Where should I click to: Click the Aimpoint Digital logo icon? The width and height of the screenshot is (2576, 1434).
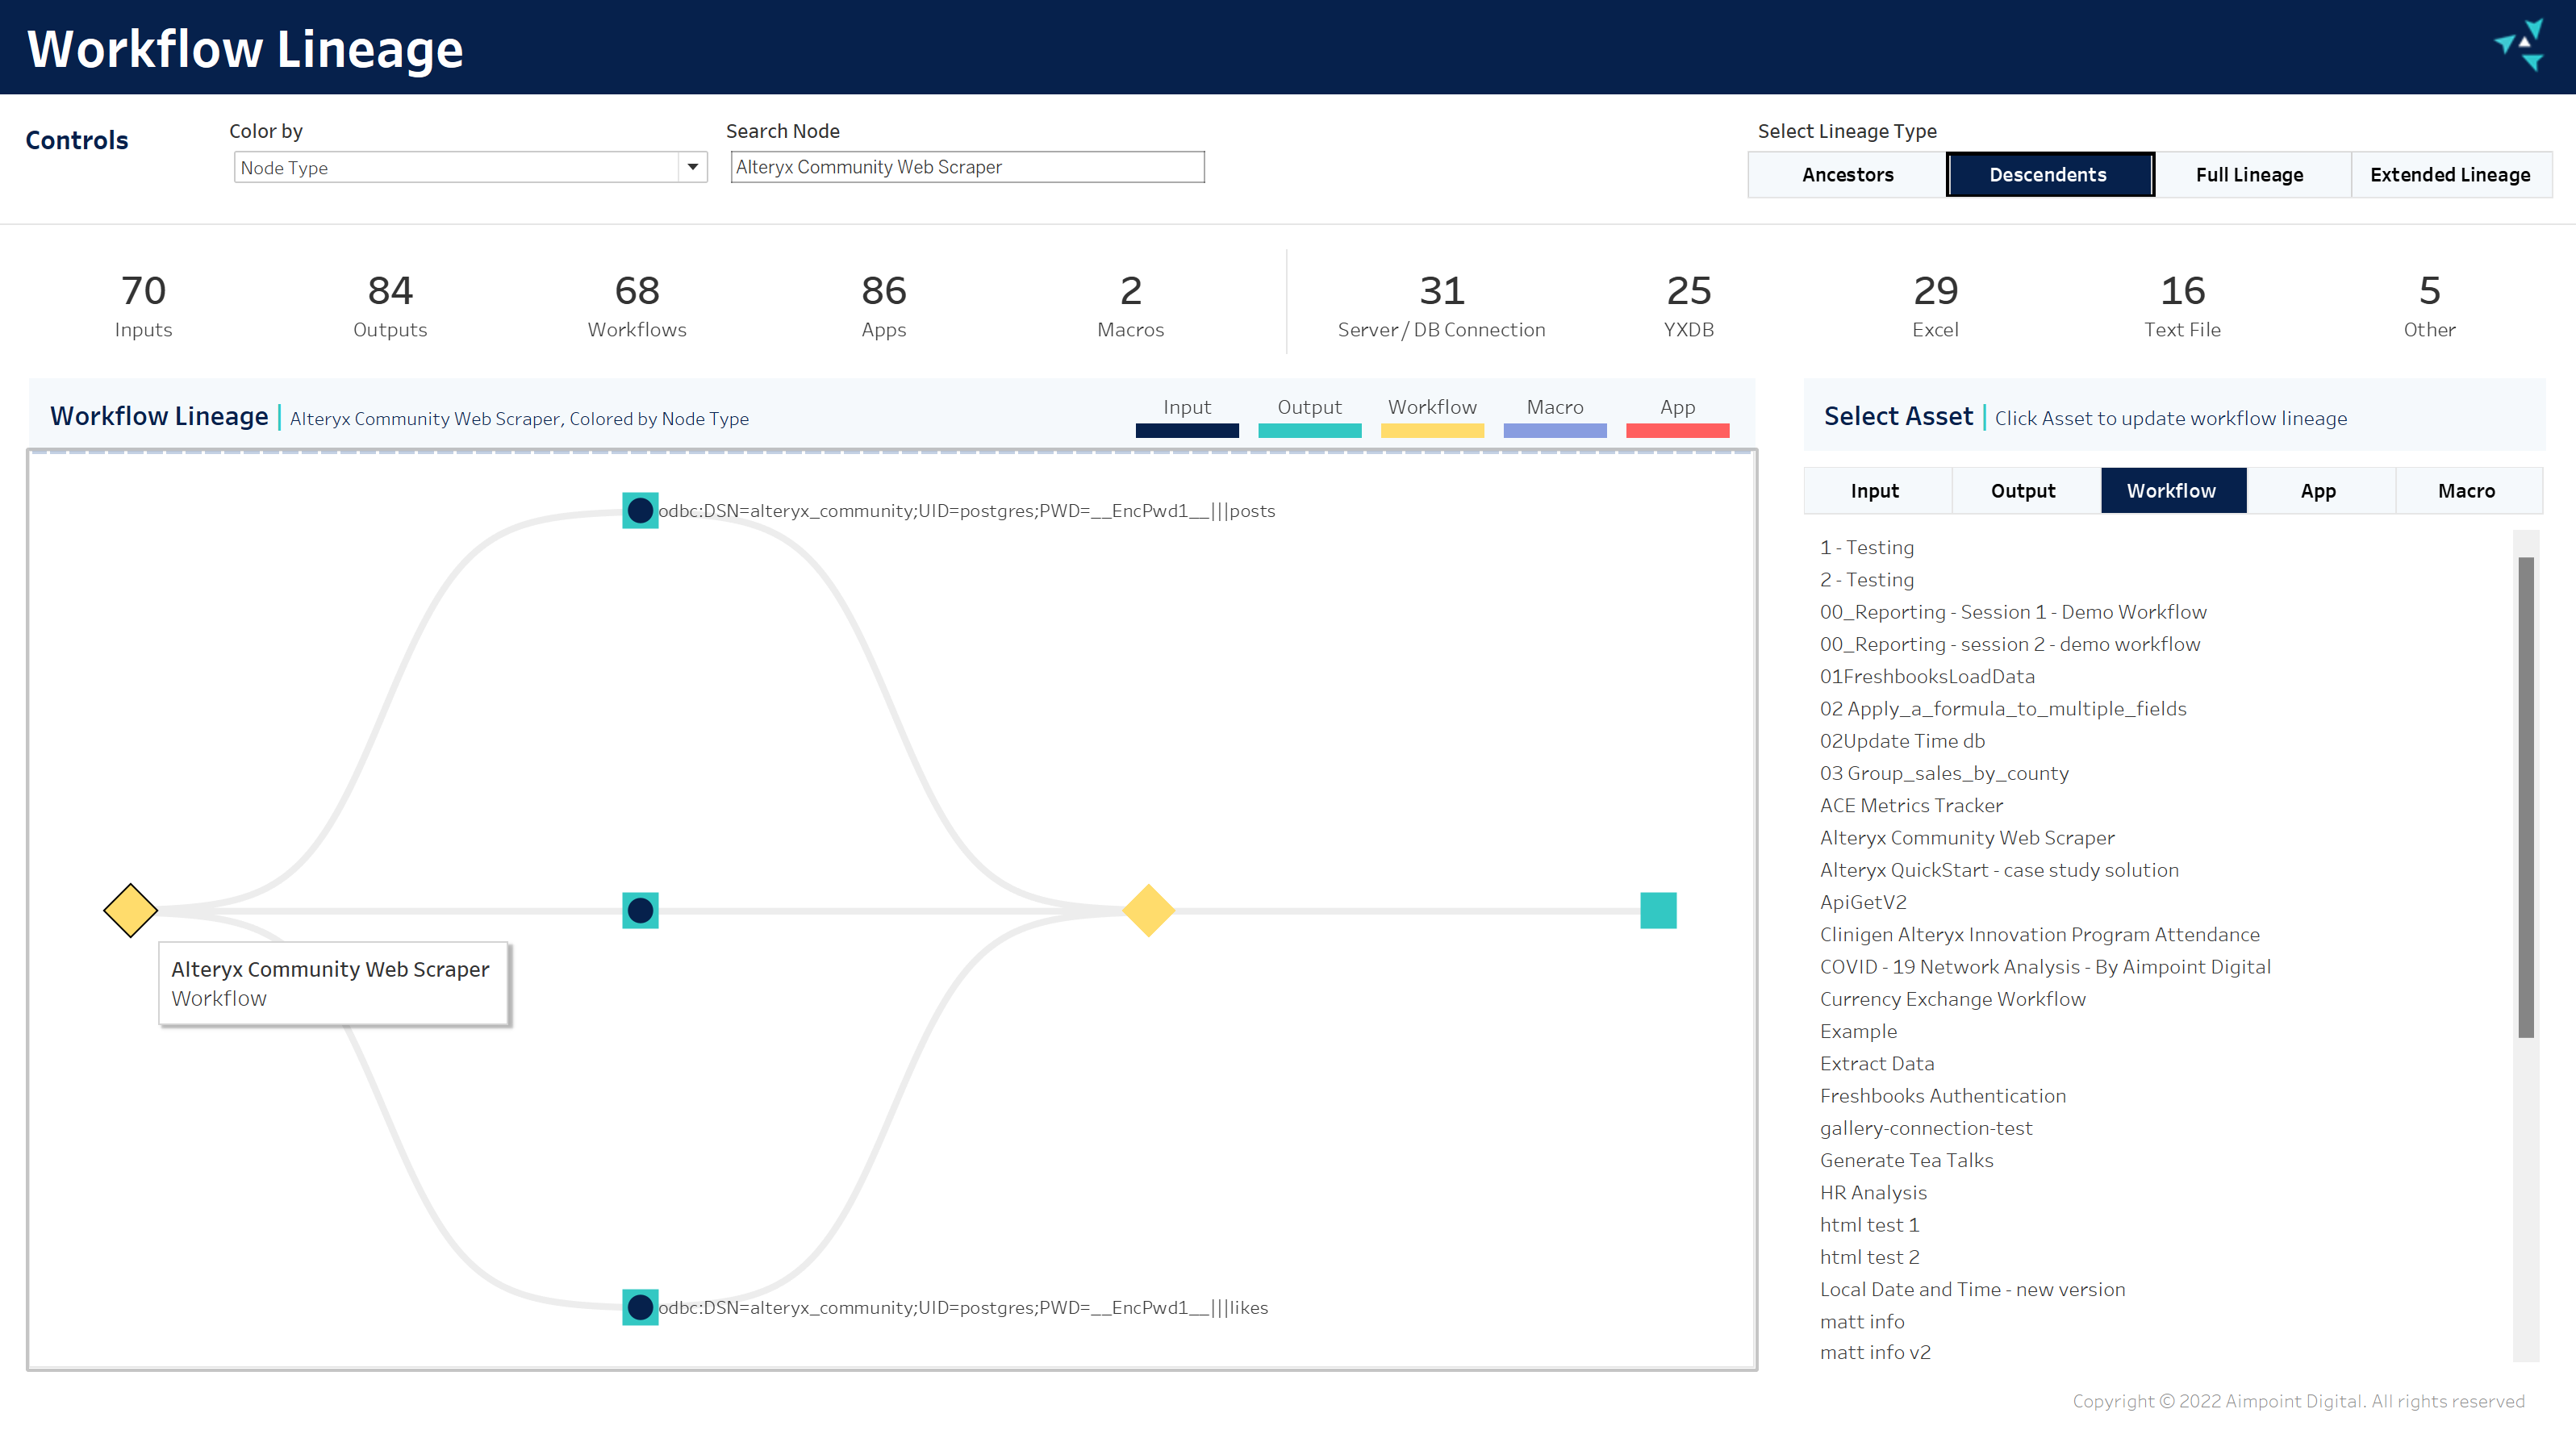pyautogui.click(x=2519, y=46)
